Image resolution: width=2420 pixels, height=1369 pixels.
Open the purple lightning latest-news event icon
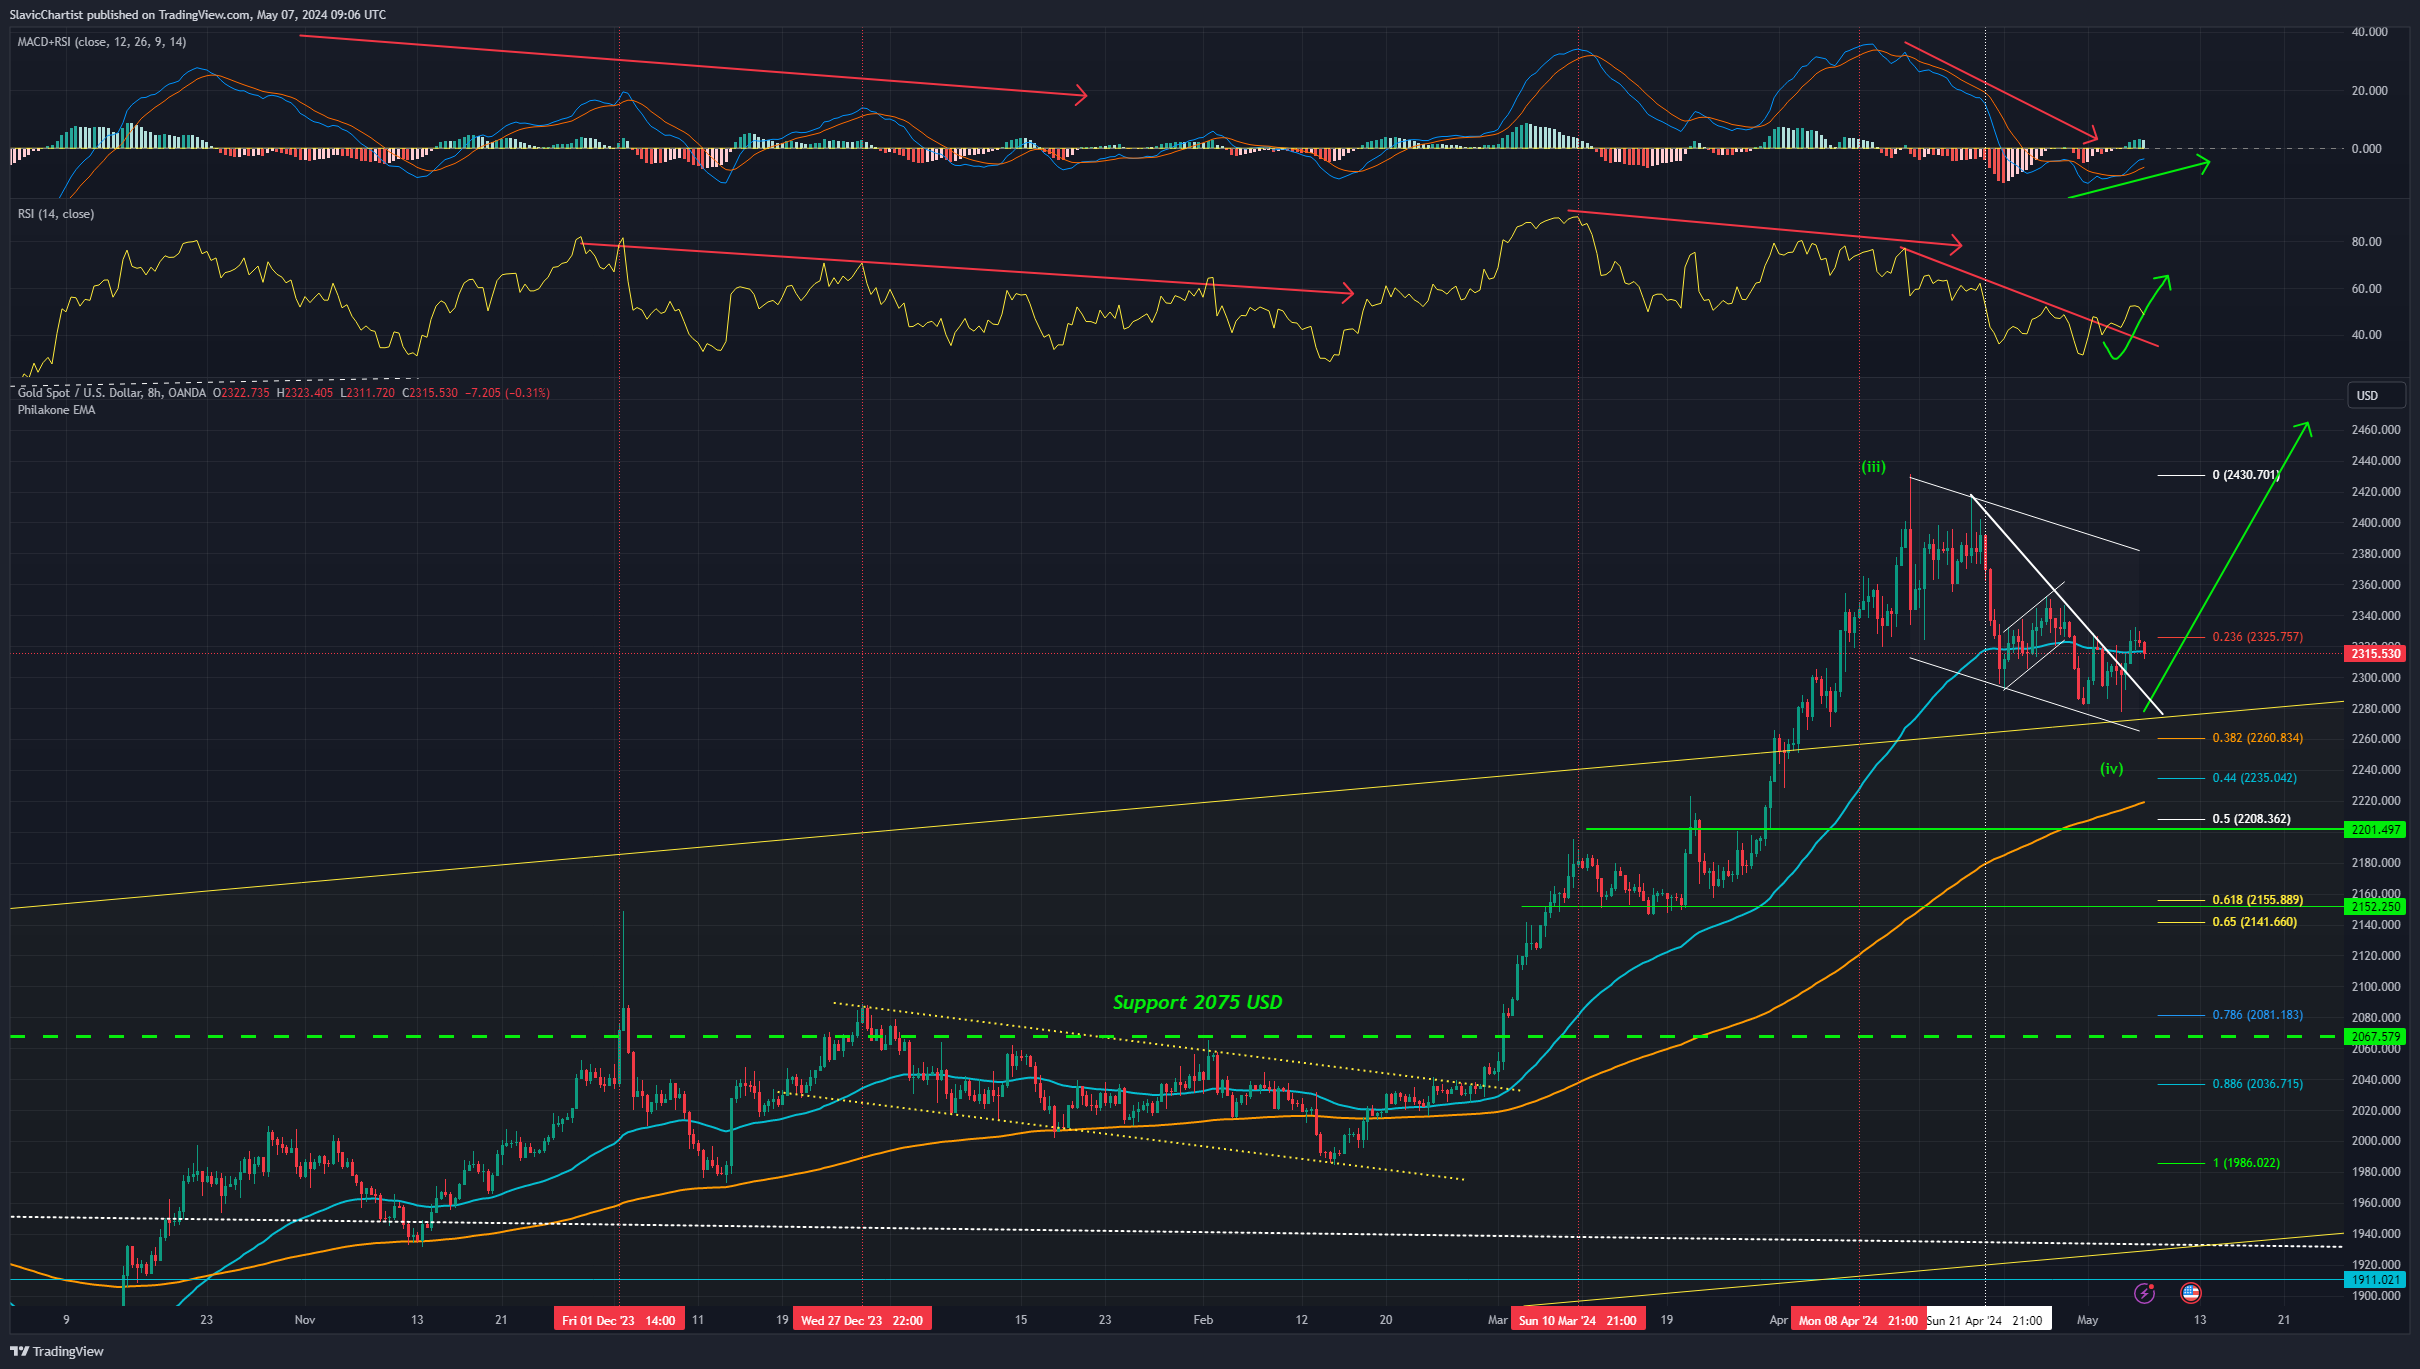(2144, 1293)
